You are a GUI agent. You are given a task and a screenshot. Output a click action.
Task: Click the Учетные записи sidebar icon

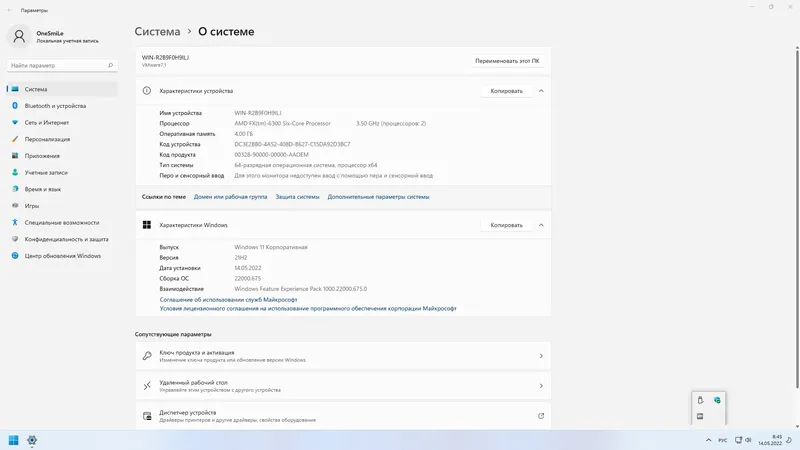tap(15, 172)
